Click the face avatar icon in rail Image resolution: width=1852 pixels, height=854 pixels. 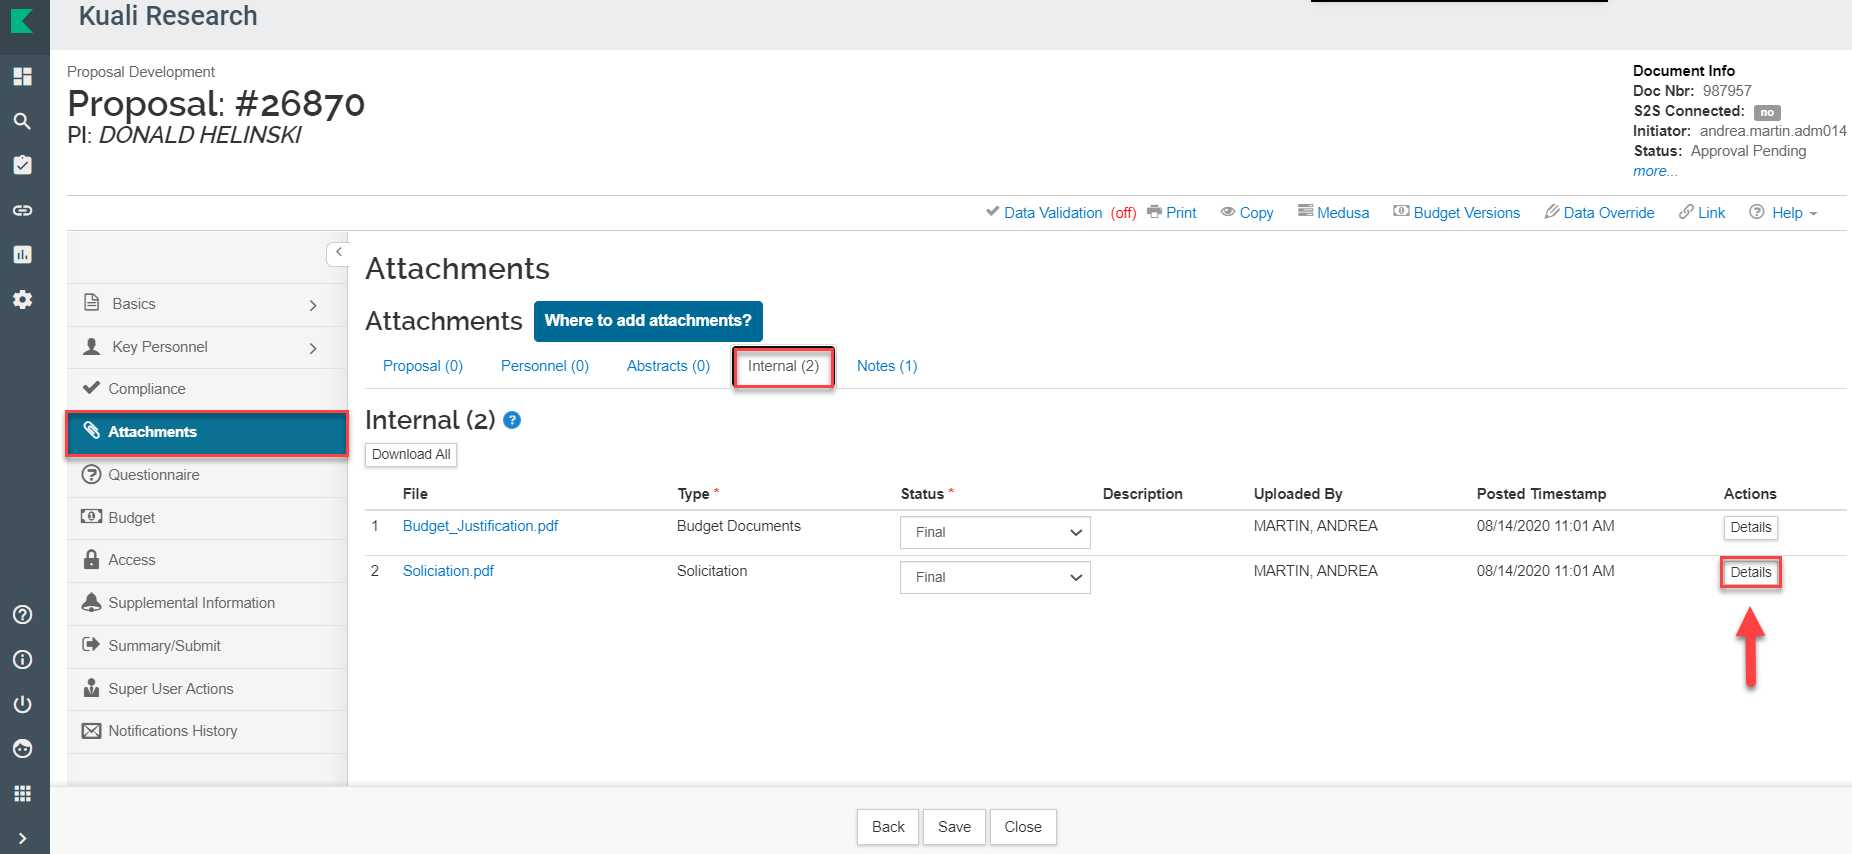(x=22, y=749)
